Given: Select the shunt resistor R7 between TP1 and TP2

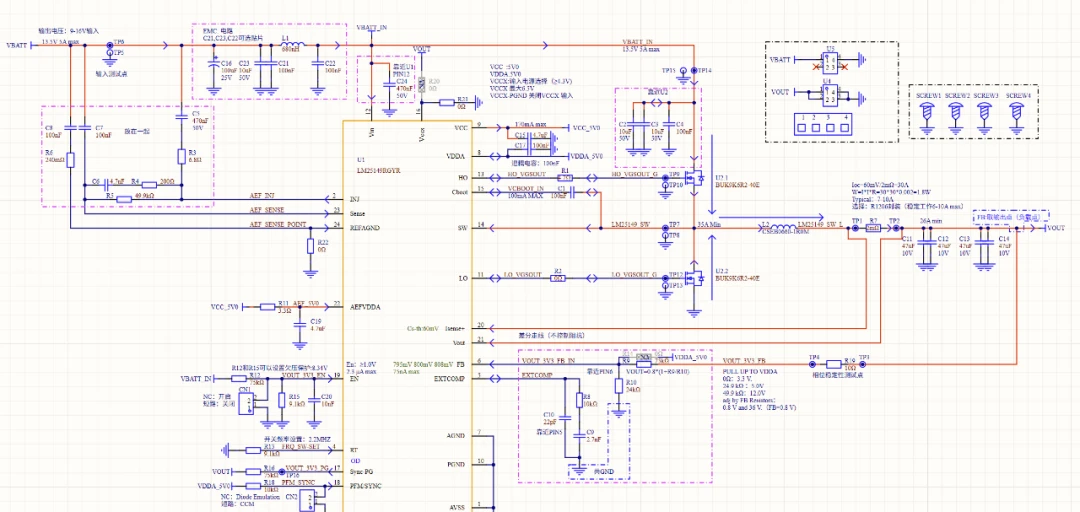Looking at the screenshot, I should [873, 228].
